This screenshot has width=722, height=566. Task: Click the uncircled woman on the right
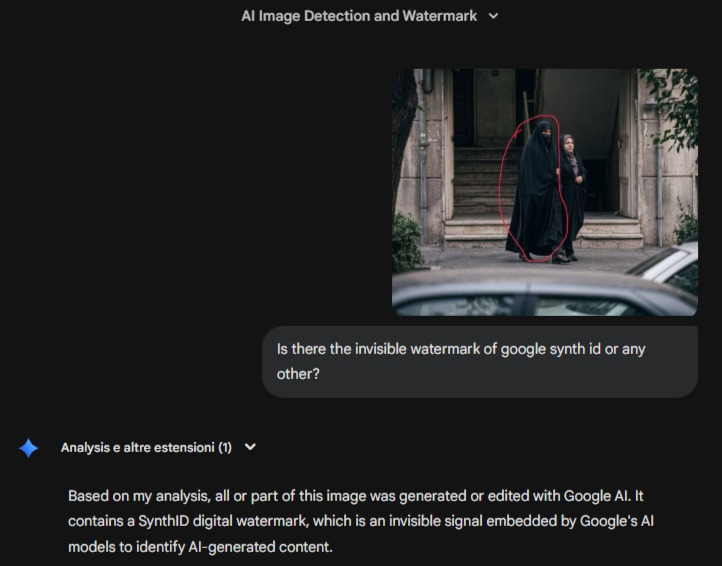click(571, 195)
